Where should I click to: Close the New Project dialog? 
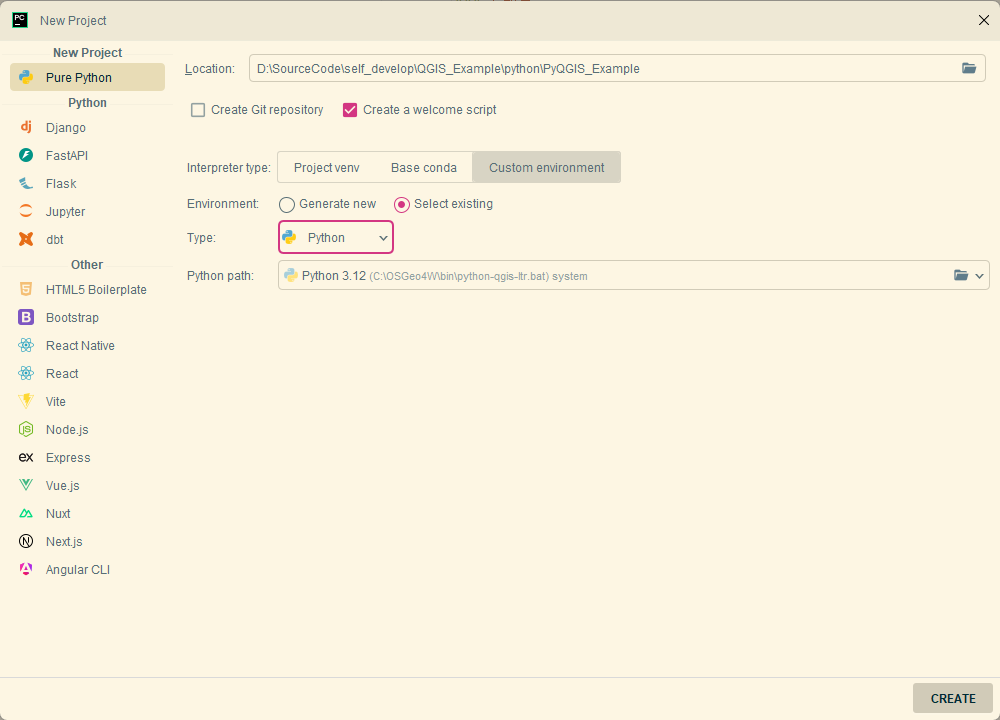pos(983,20)
